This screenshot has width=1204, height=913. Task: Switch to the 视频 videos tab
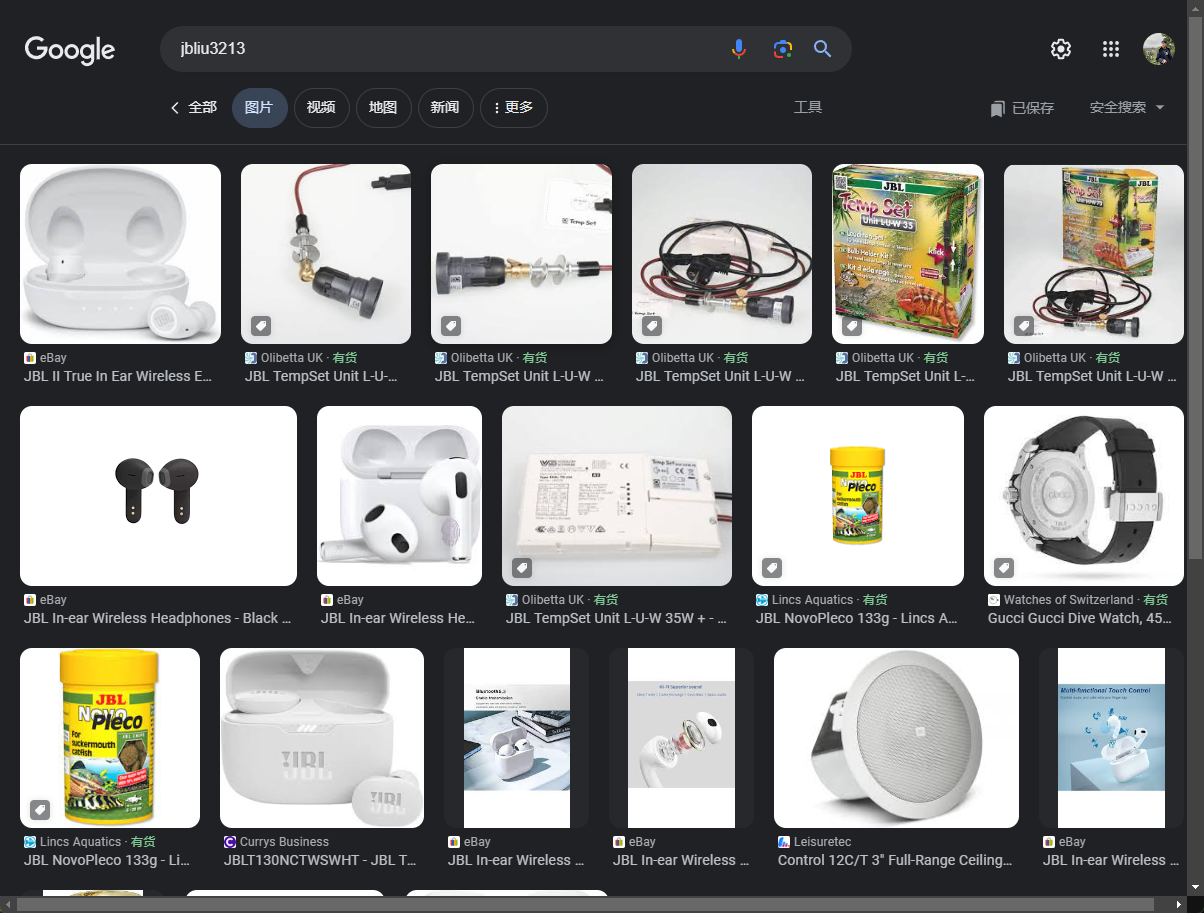tap(321, 108)
